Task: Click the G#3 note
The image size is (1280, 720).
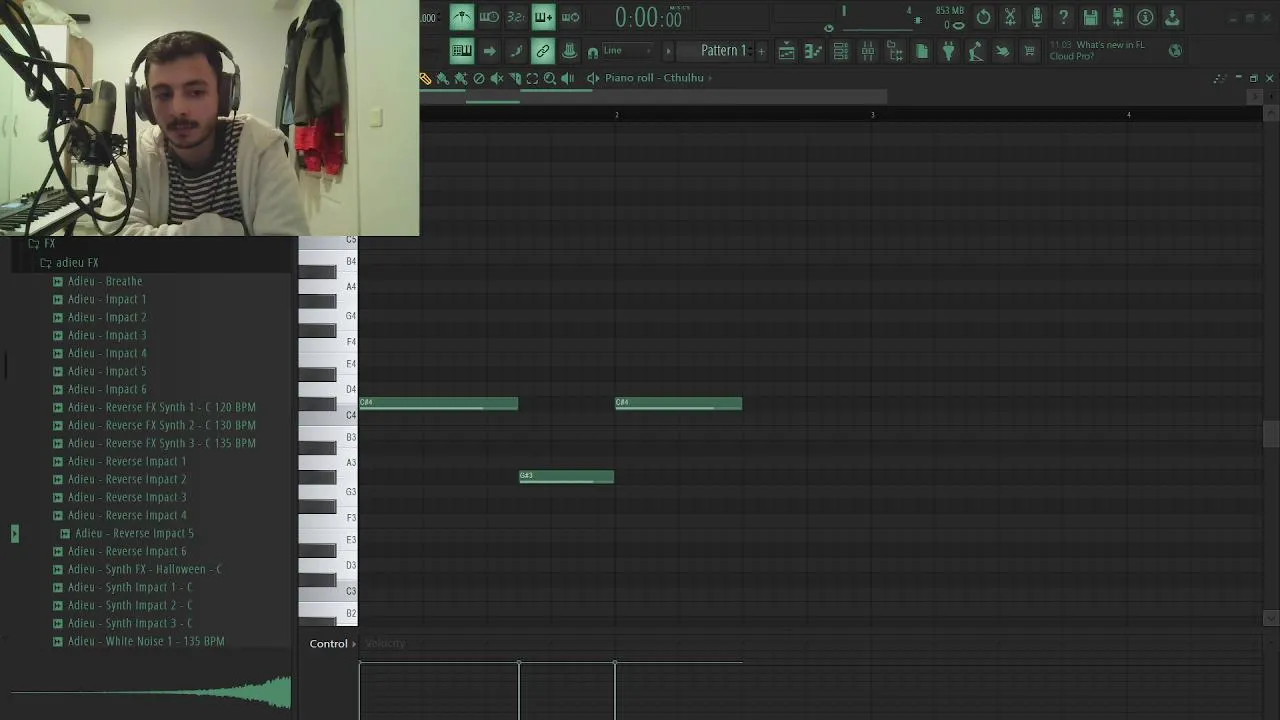Action: [567, 476]
